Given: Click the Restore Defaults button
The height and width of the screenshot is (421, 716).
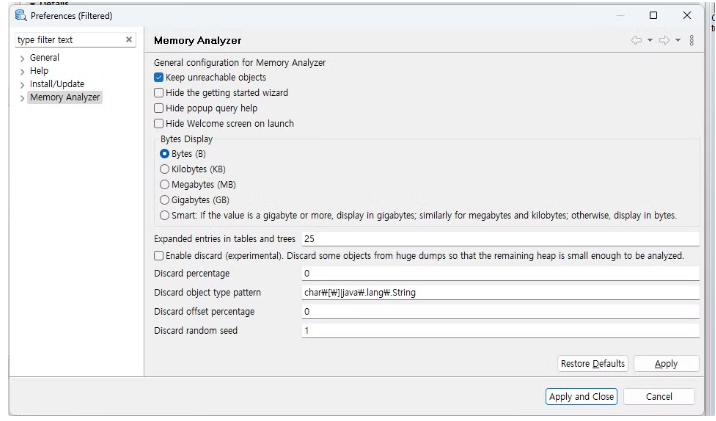Looking at the screenshot, I should coord(593,363).
